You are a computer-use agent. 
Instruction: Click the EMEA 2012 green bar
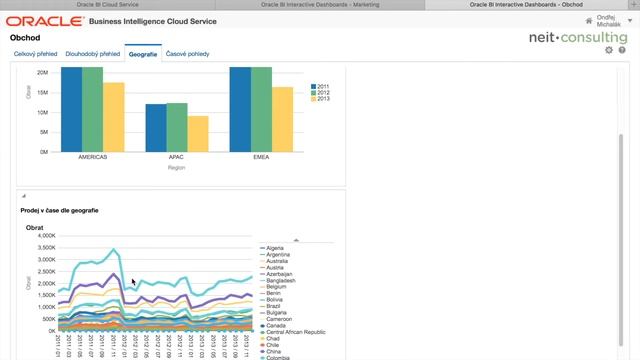tap(261, 109)
